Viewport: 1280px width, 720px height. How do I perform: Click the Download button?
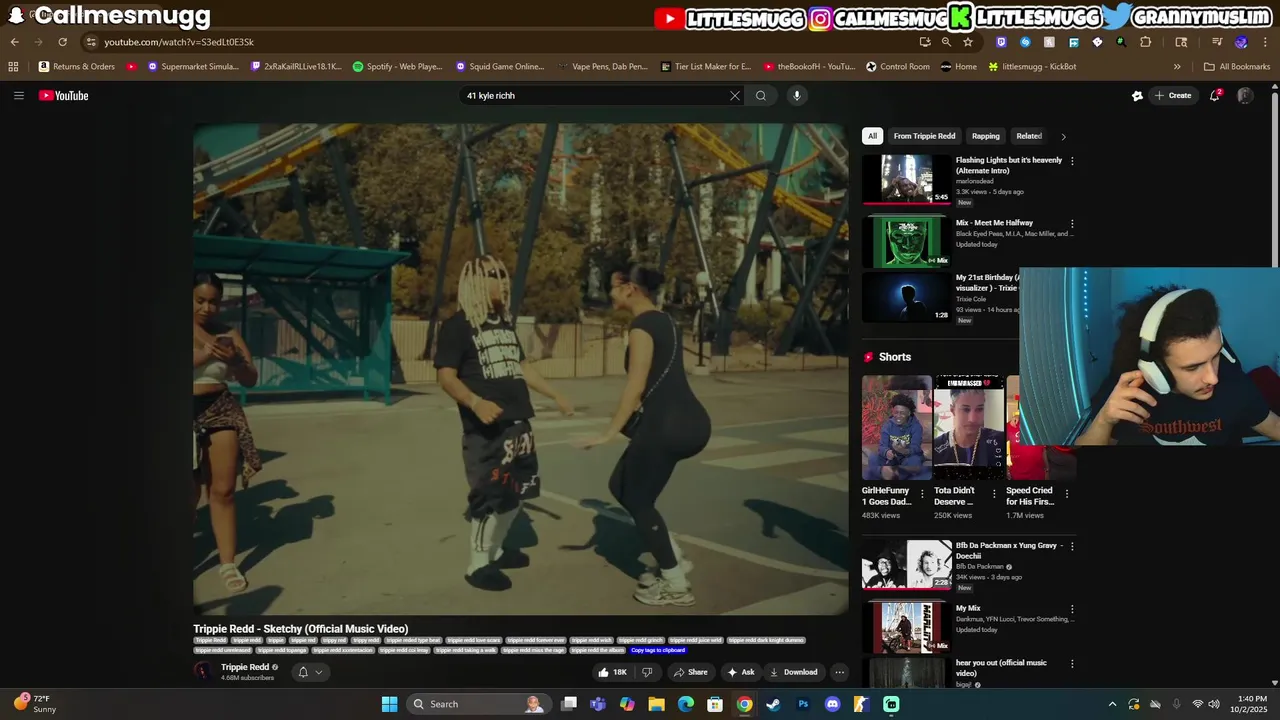[794, 672]
